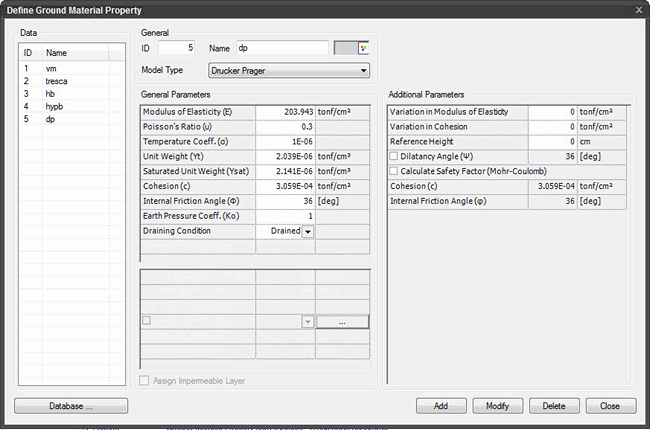Image resolution: width=650 pixels, height=430 pixels.
Task: Click the Delete button
Action: click(554, 406)
